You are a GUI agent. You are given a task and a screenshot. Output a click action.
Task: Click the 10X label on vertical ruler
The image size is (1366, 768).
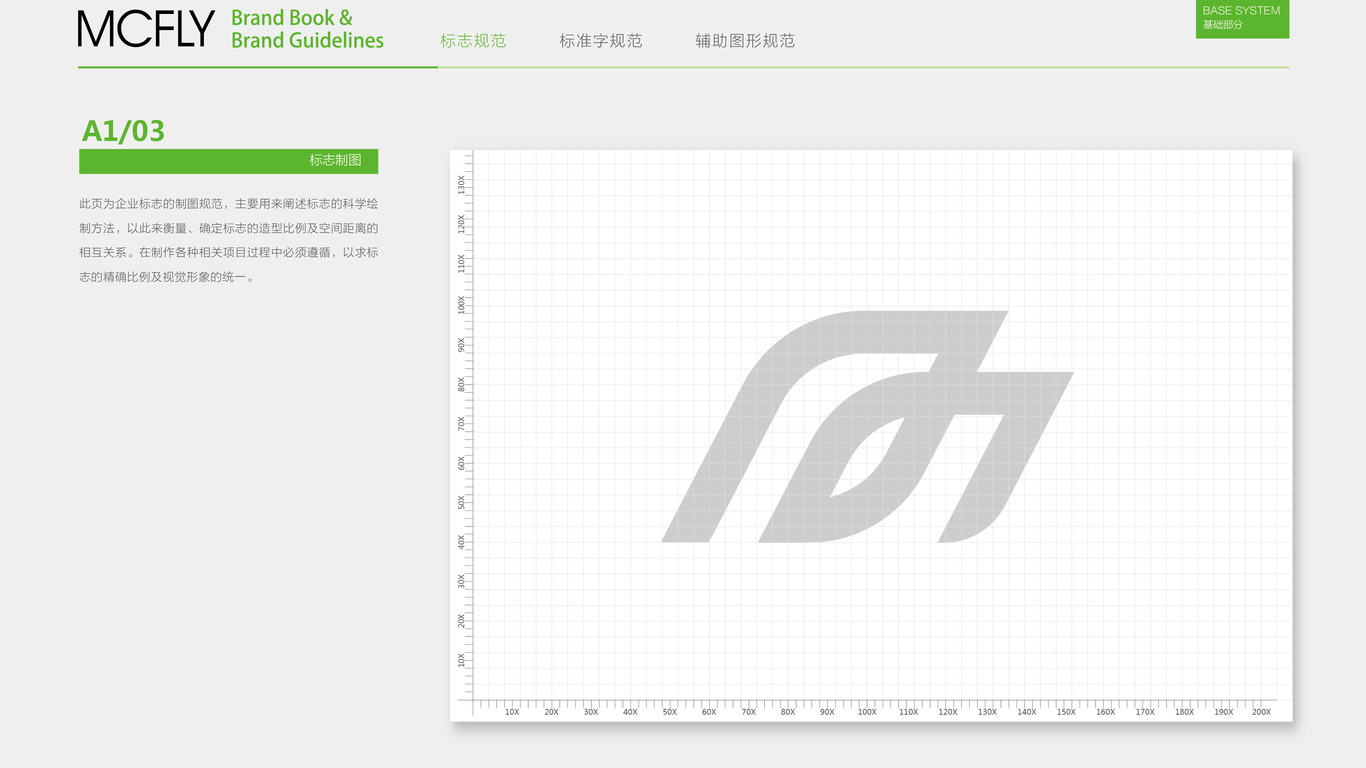[x=461, y=660]
